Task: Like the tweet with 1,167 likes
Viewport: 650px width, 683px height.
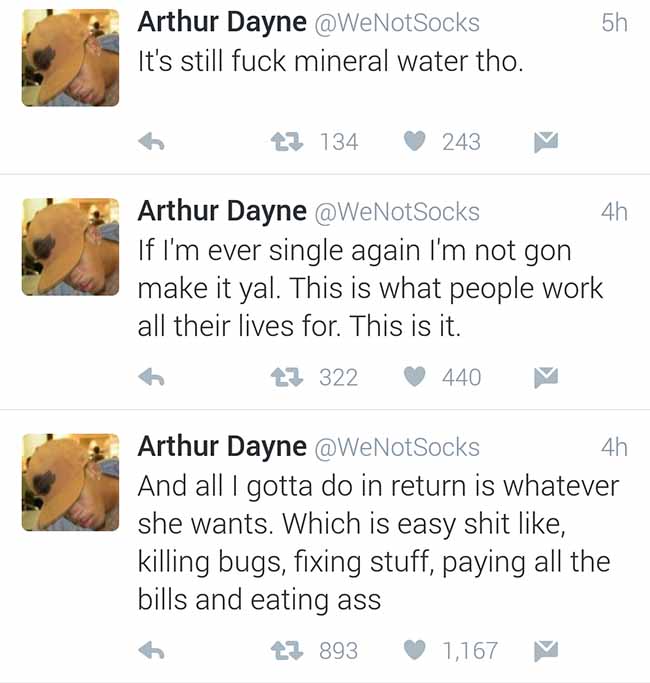Action: point(414,650)
